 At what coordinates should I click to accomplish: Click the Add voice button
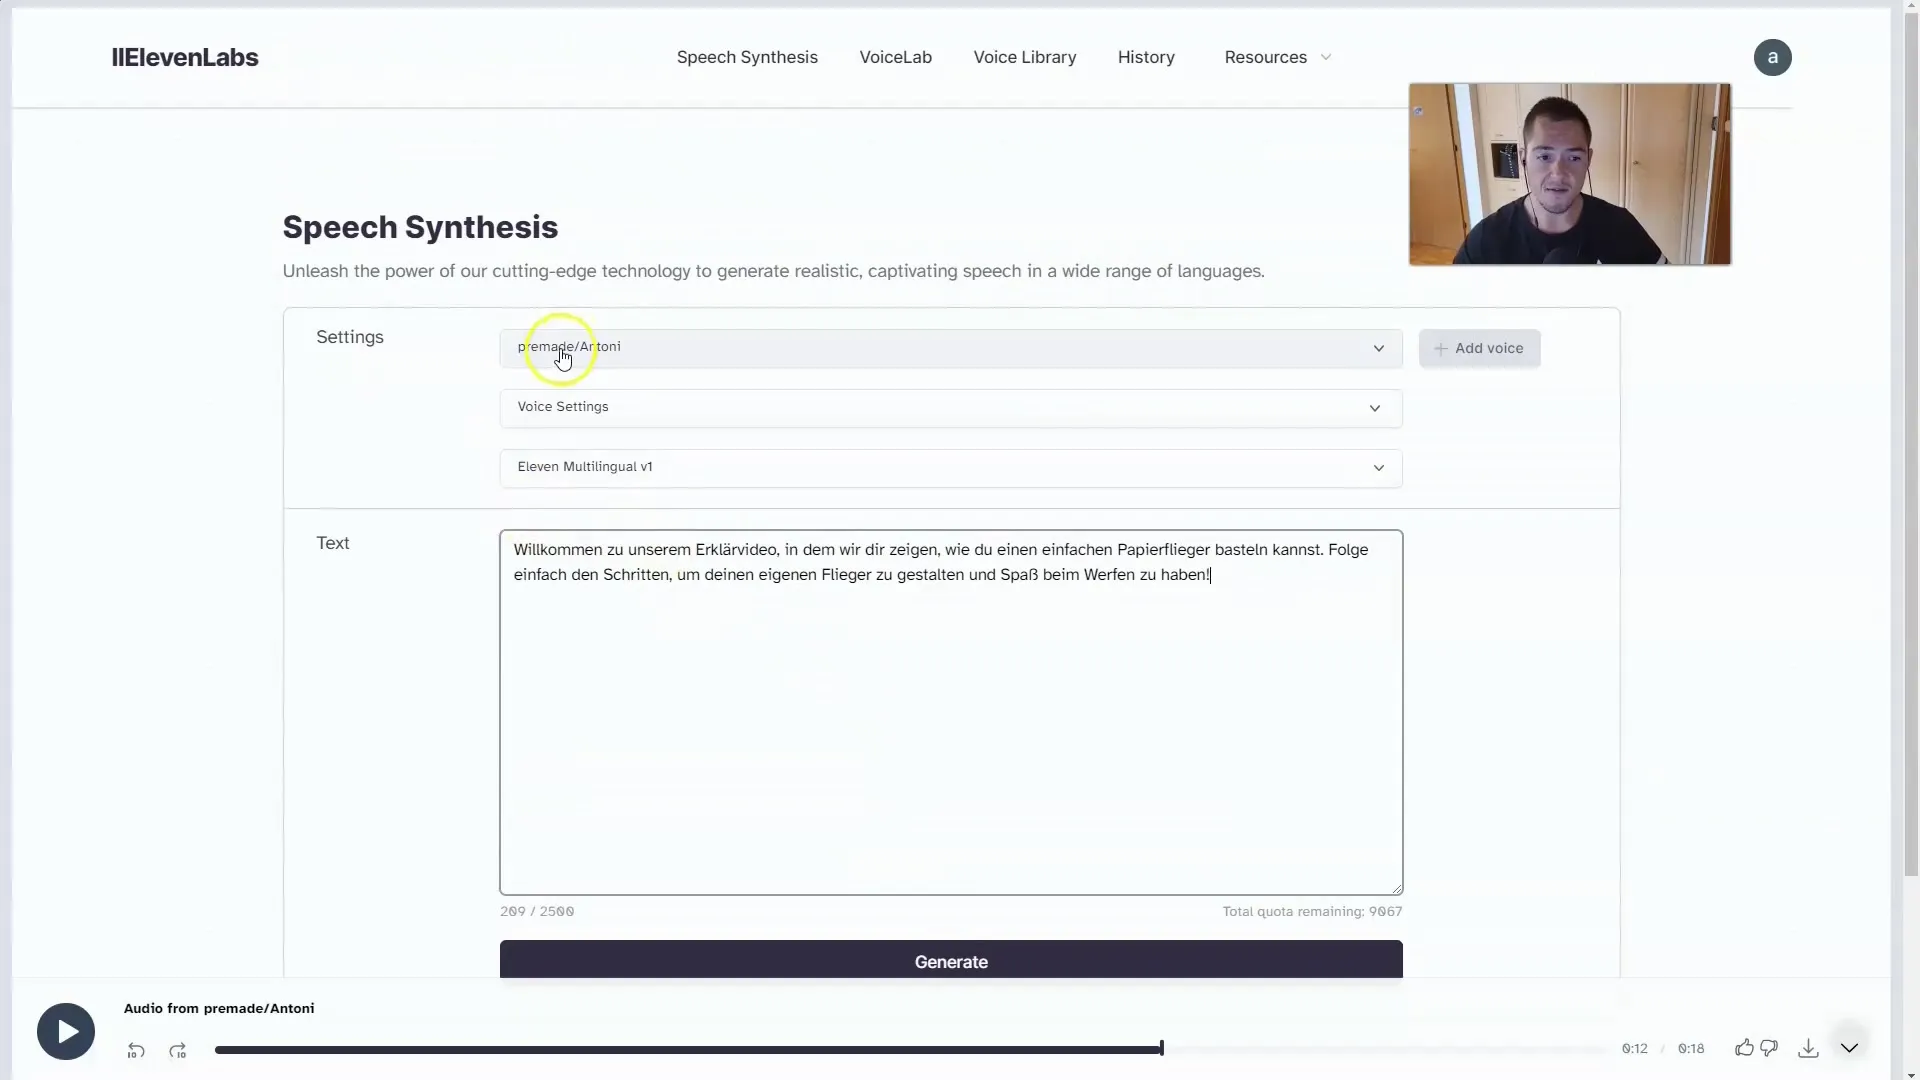click(x=1477, y=347)
